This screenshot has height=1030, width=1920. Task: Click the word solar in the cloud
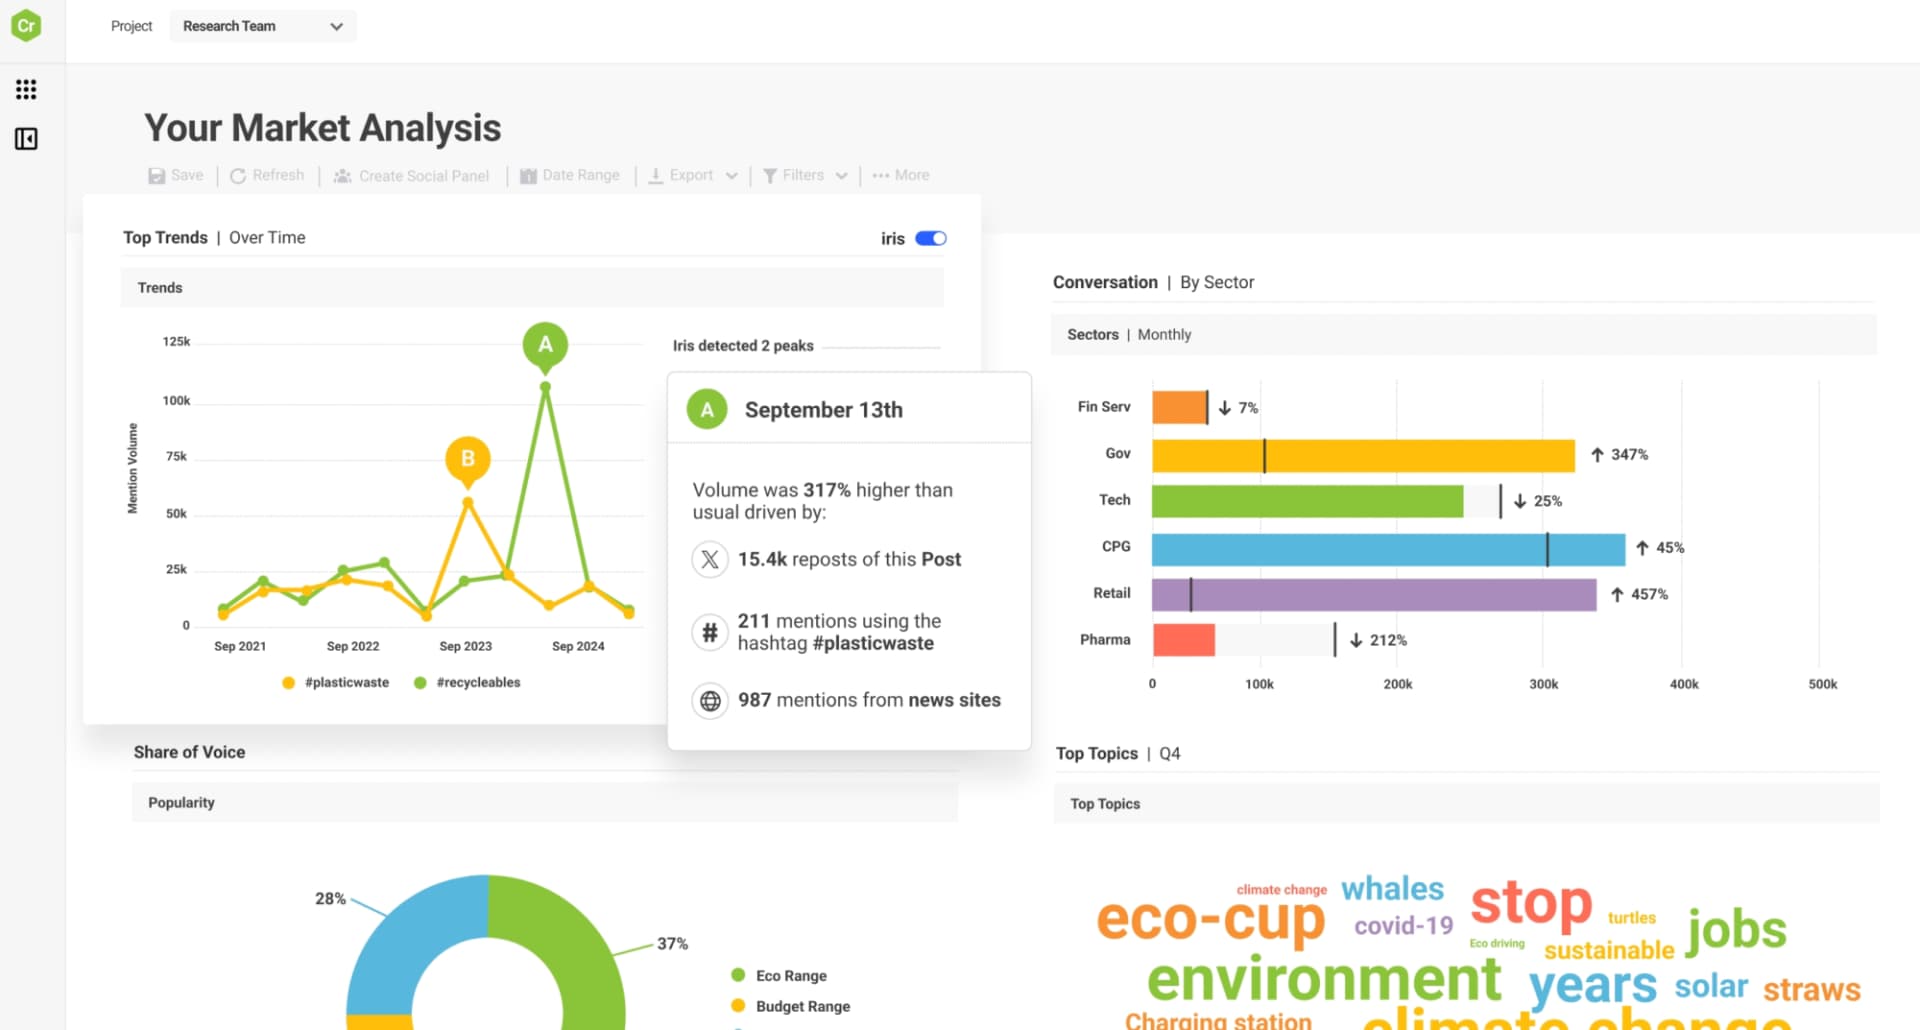1711,986
